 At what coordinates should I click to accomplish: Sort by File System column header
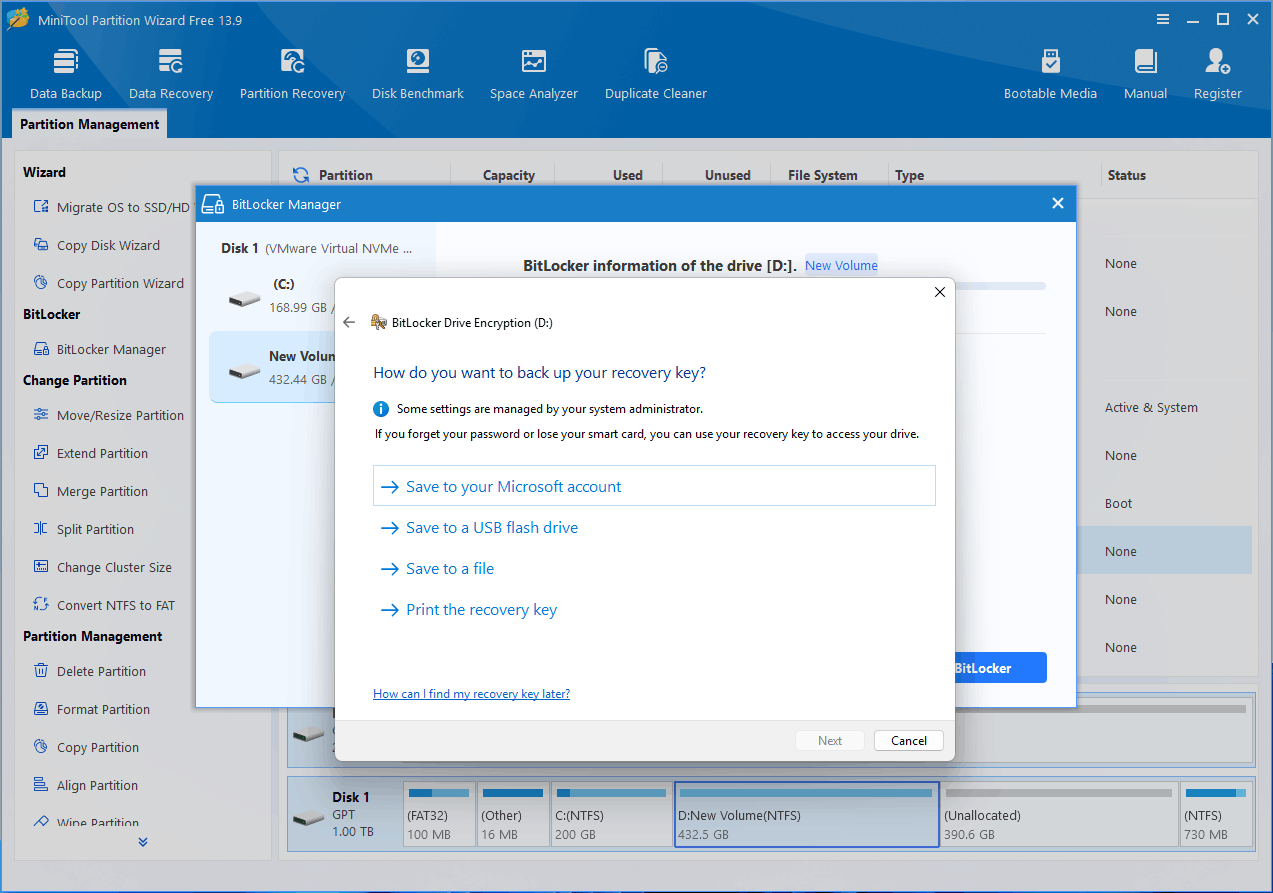pos(822,175)
